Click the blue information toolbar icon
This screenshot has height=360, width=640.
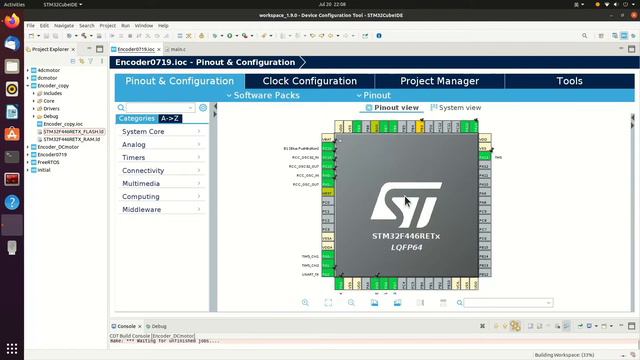[379, 36]
